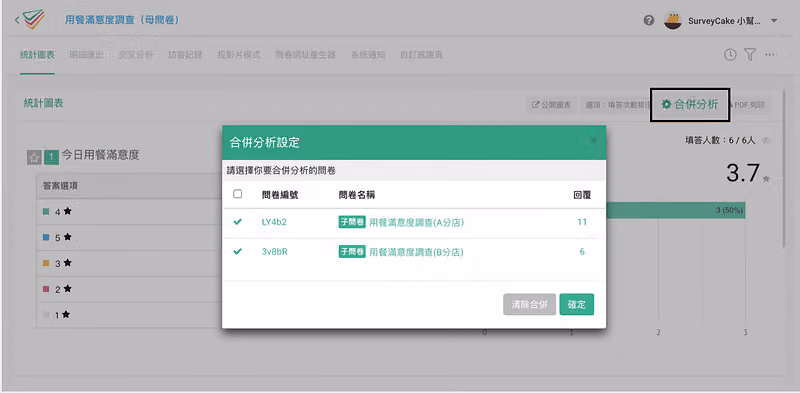The width and height of the screenshot is (800, 393).
Task: Toggle the checkmark for survey 3v8bR
Action: click(x=237, y=252)
